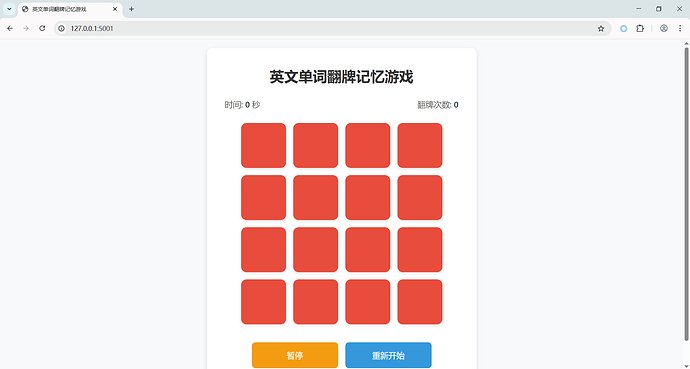
Task: Open the Extensions puzzle icon
Action: tap(640, 28)
